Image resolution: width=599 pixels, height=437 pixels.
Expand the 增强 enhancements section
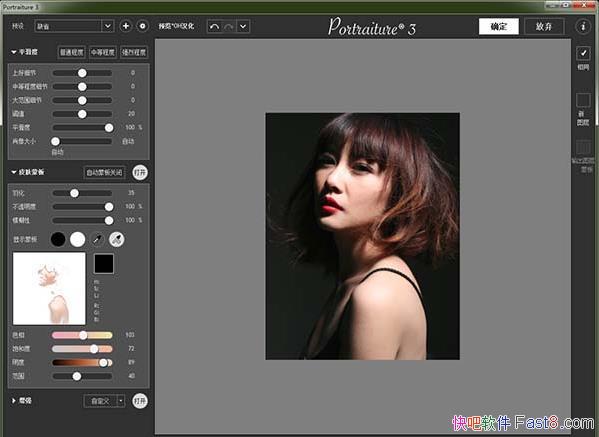[14, 401]
